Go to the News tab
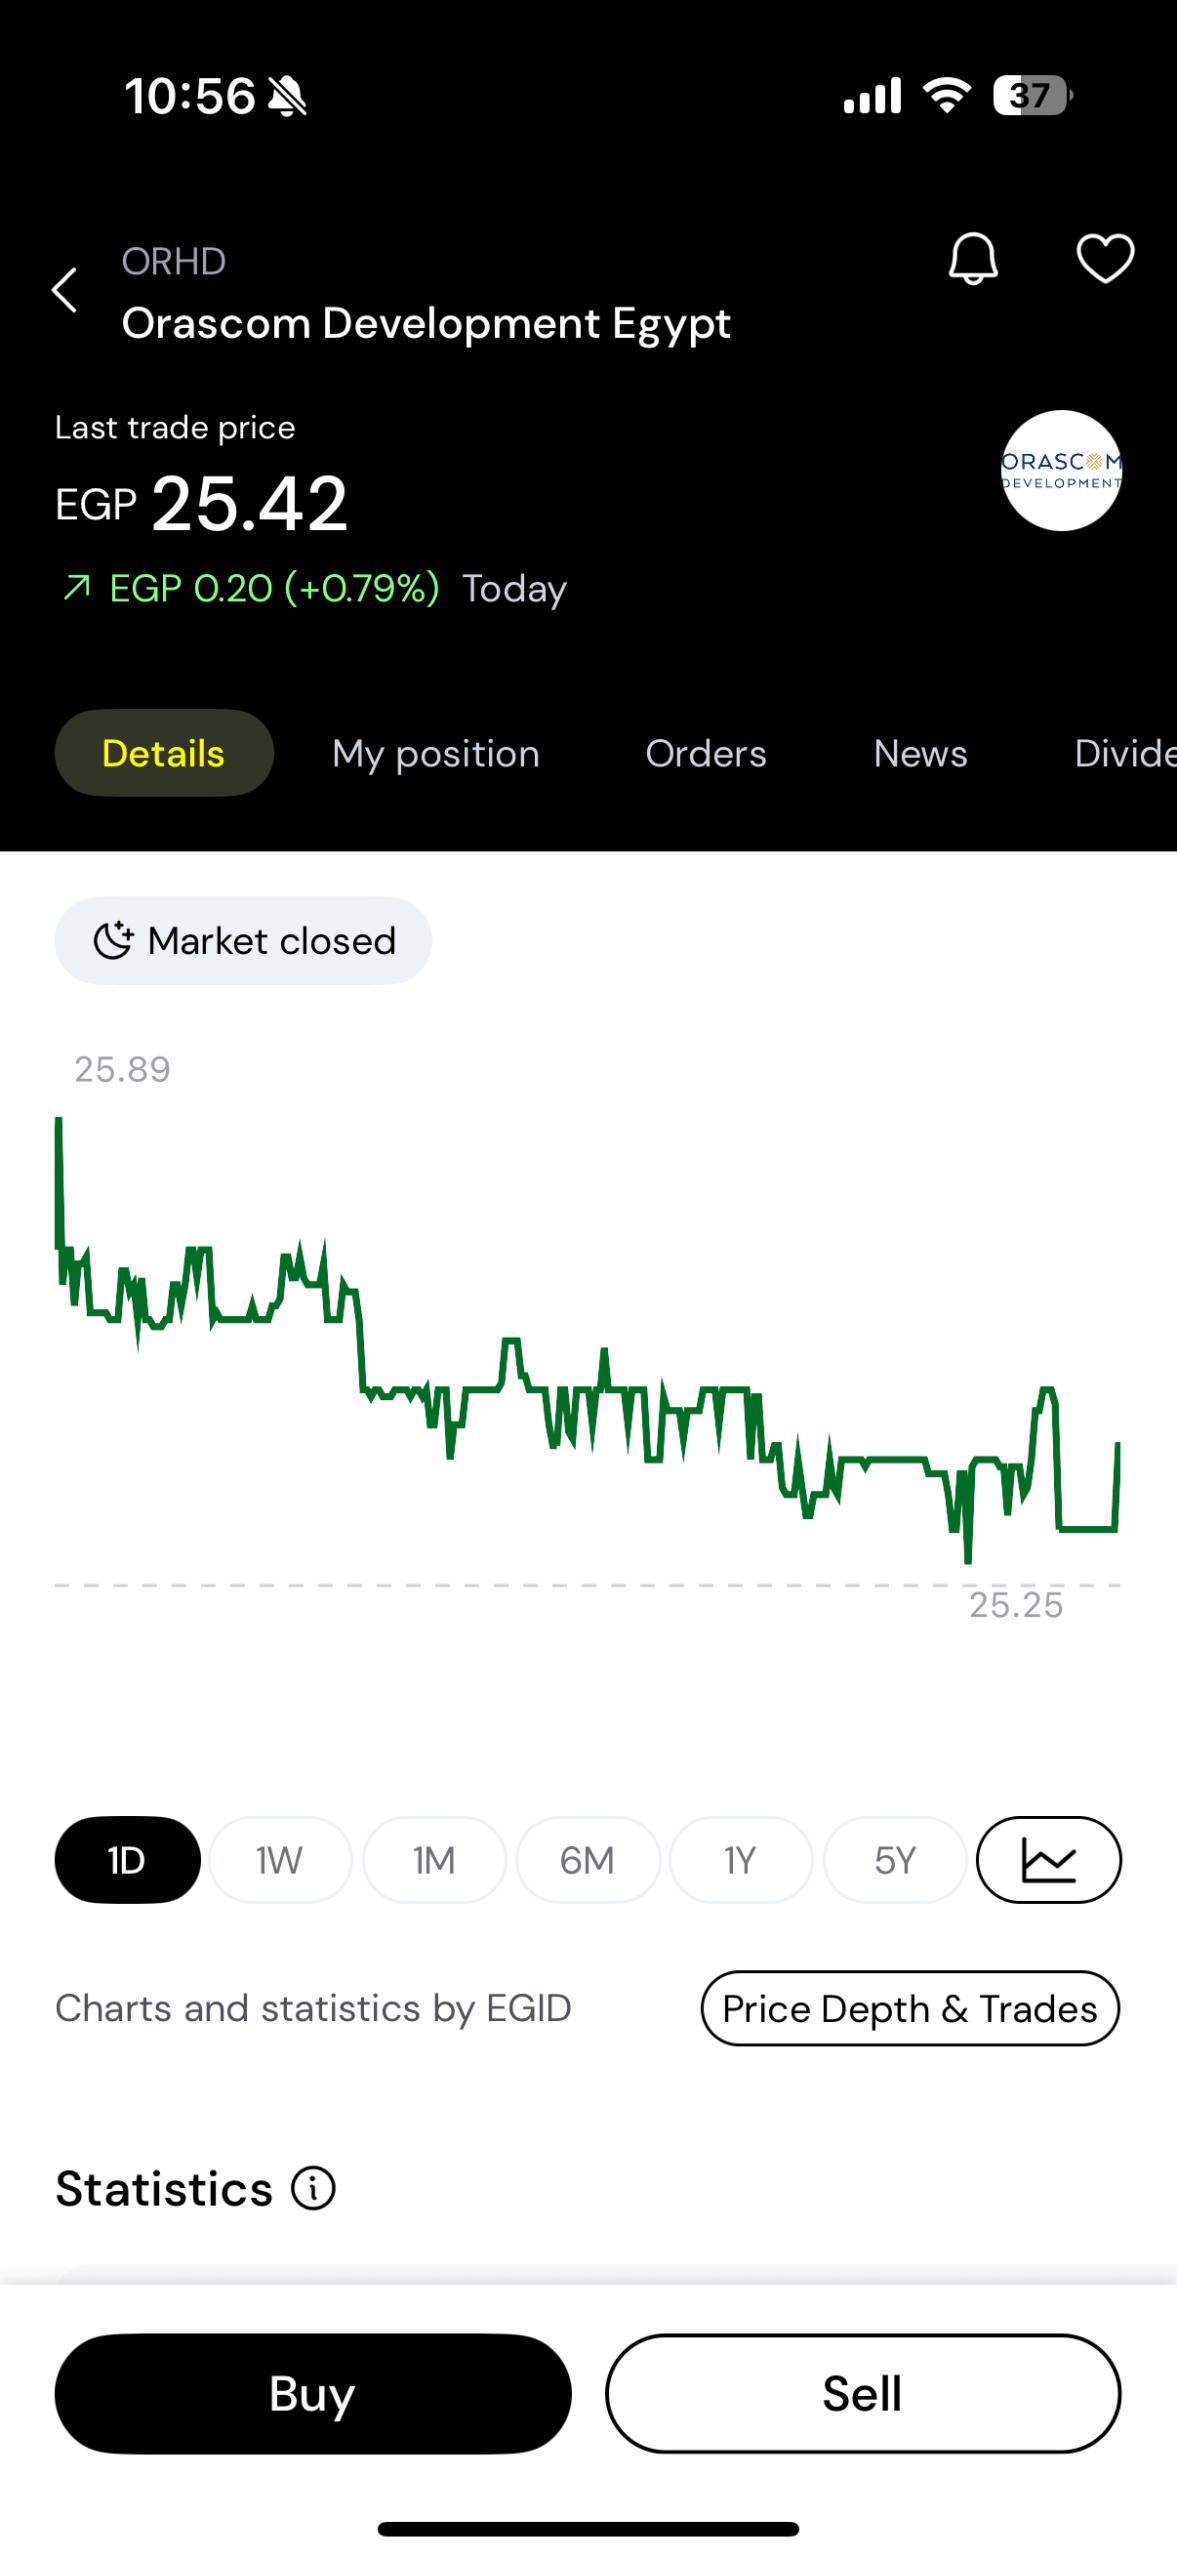1177x2560 pixels. (919, 753)
